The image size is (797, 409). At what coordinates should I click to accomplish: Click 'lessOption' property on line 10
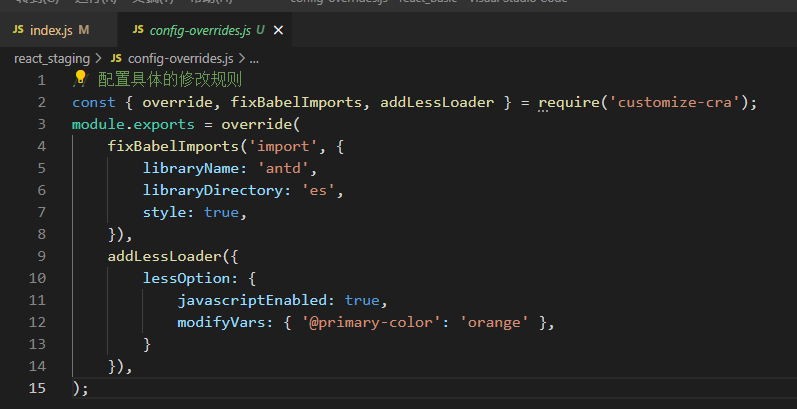[x=186, y=278]
